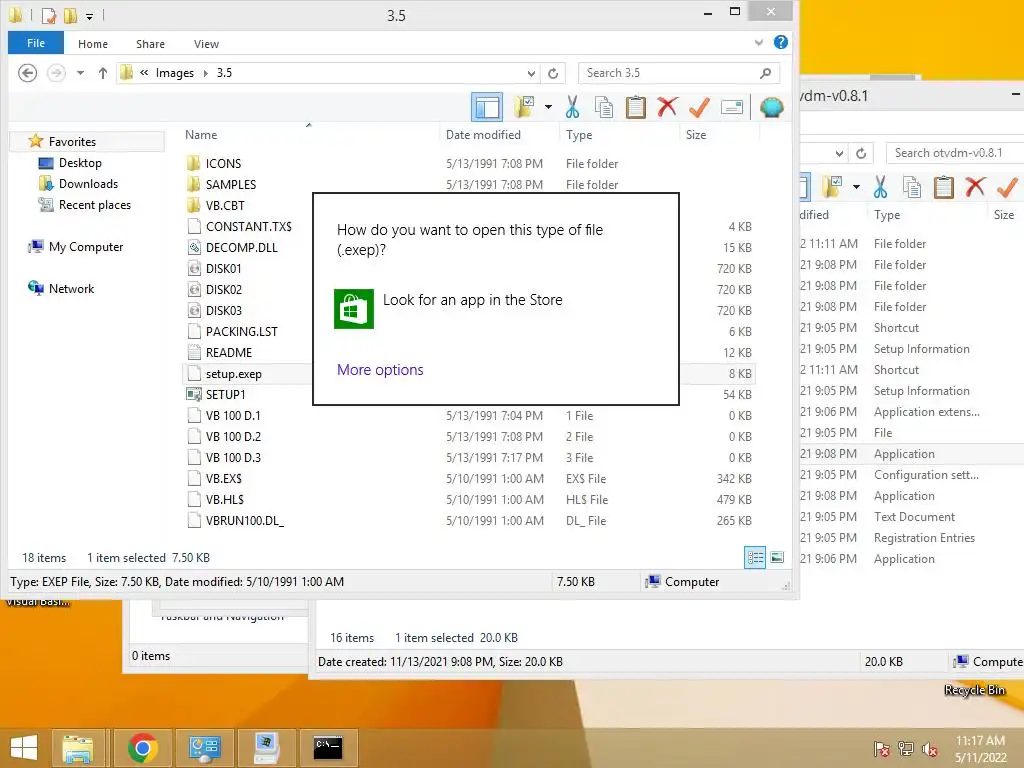The image size is (1024, 768).
Task: Sort by the Name column header
Action: pyautogui.click(x=200, y=135)
